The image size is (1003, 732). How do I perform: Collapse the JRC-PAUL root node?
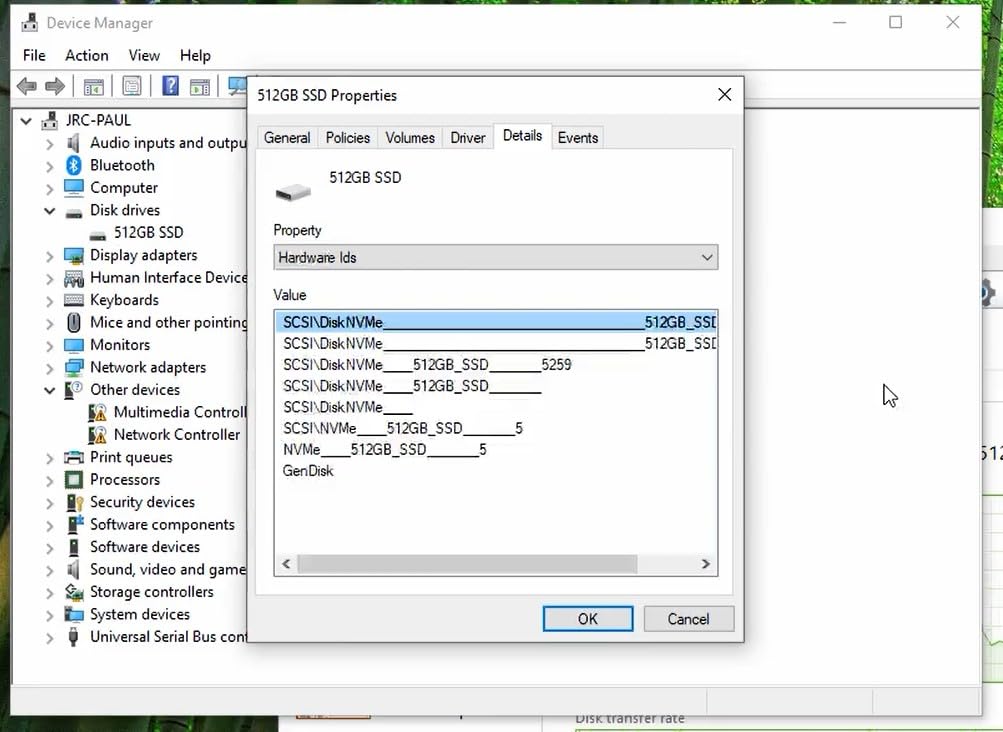[x=26, y=120]
